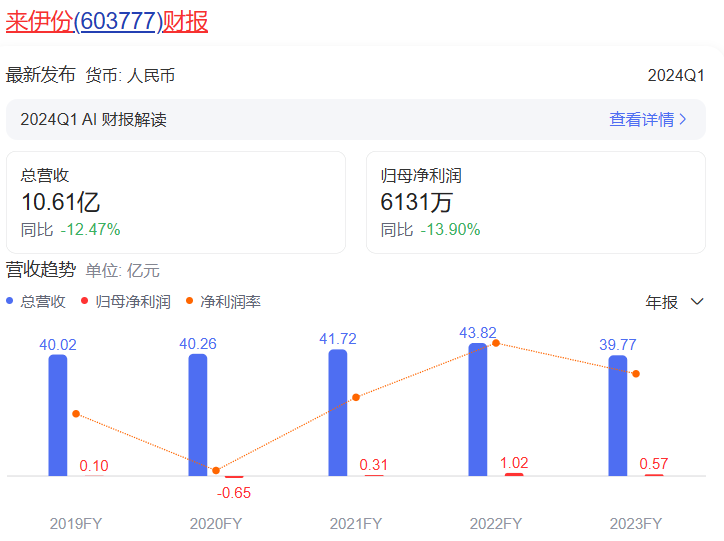Screen dimensions: 724x541
Task: Click the 2023FY blue revenue bar
Action: tap(617, 415)
